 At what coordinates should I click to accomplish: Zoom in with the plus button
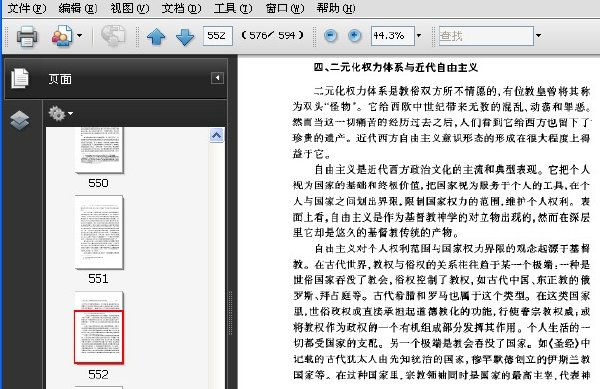coord(355,36)
